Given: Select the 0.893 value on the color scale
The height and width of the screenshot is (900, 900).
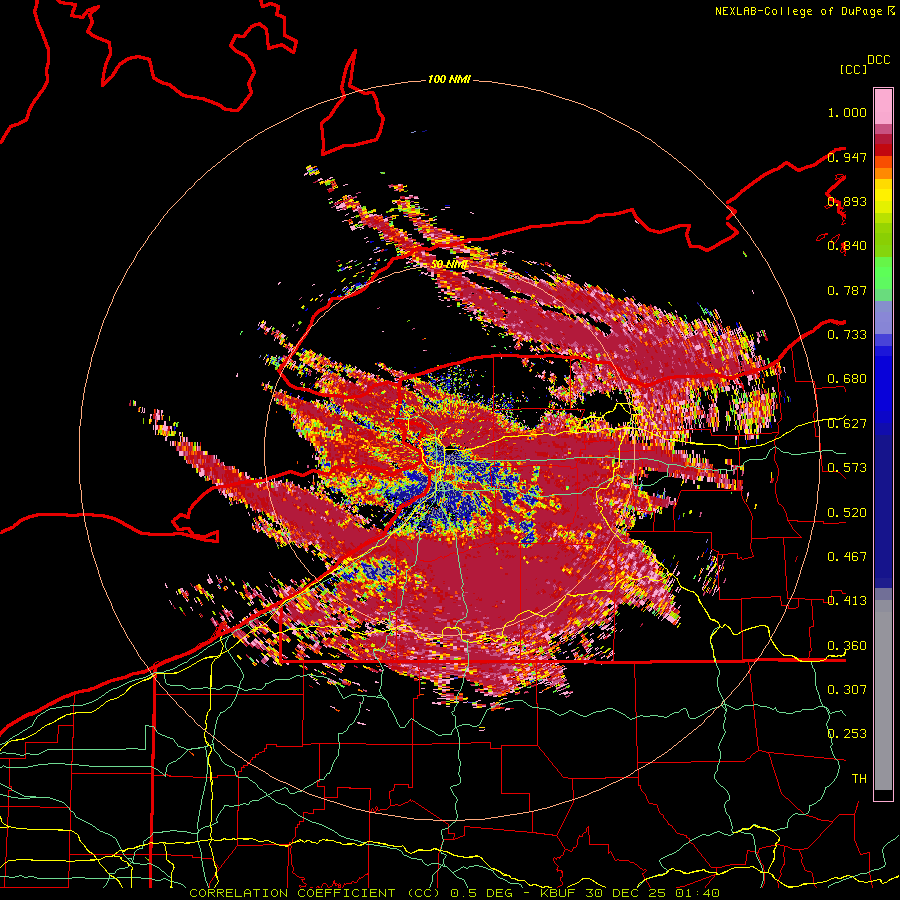Looking at the screenshot, I should [847, 201].
